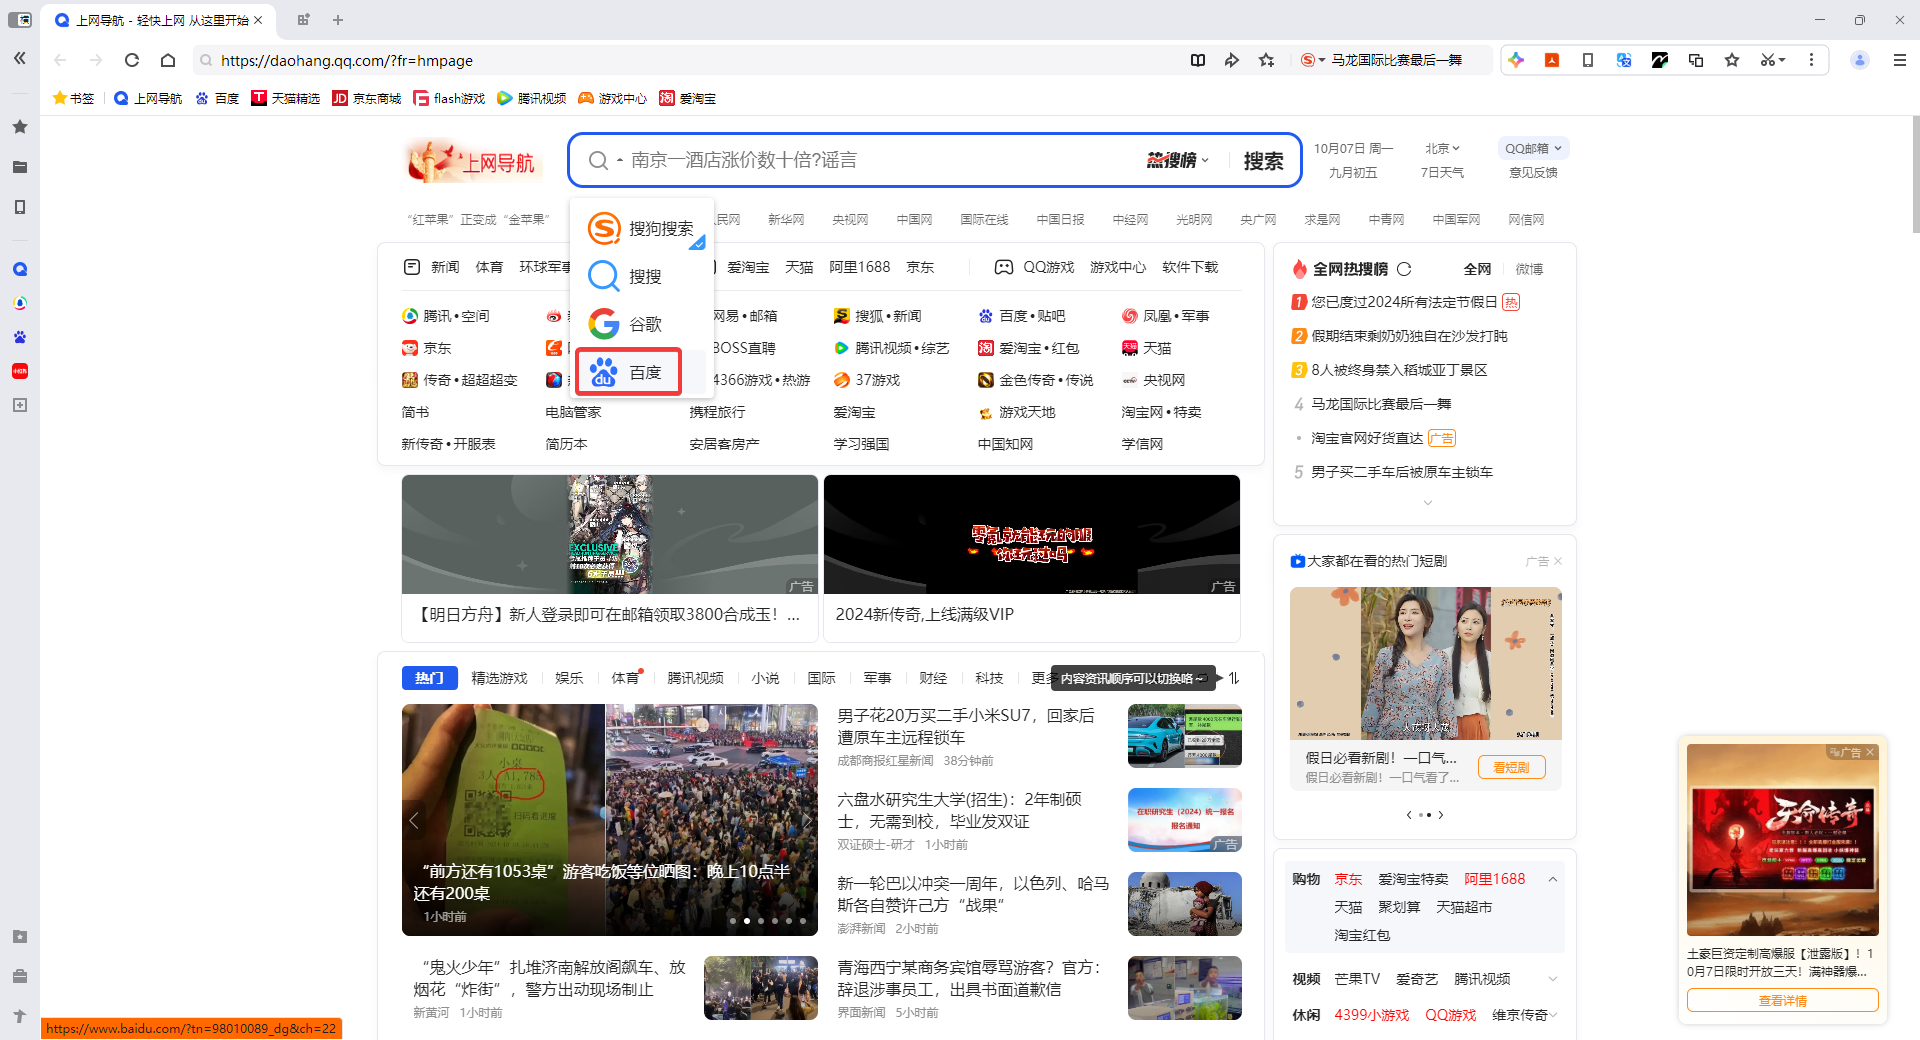The image size is (1920, 1040).
Task: Refresh the hot search list with circular arrow
Action: point(1404,268)
